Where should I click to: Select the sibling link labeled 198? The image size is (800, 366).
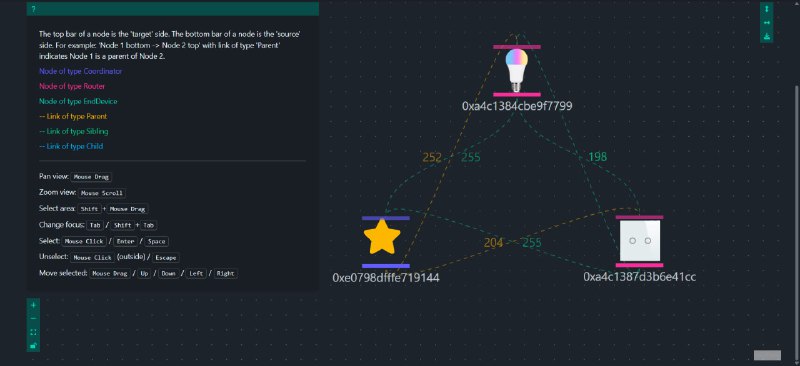coord(597,157)
